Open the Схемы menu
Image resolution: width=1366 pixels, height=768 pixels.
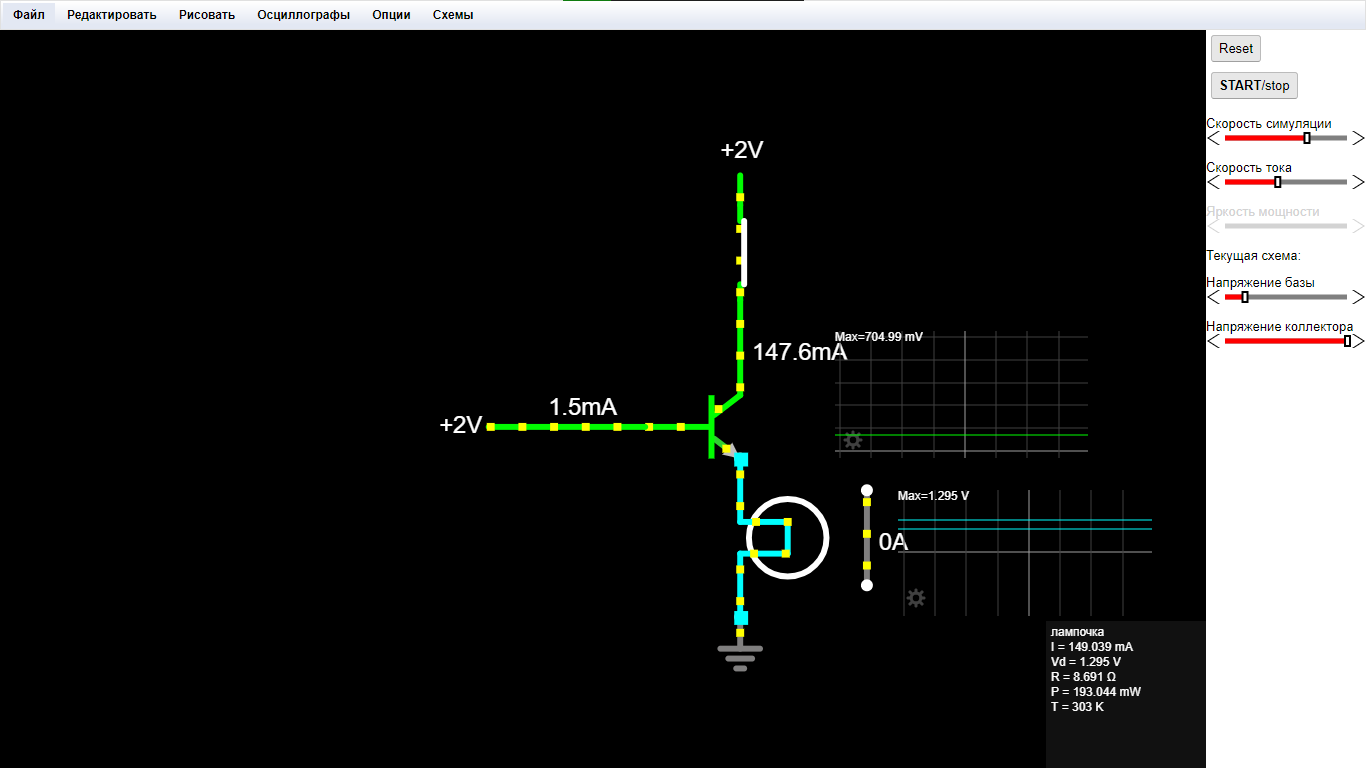(453, 15)
